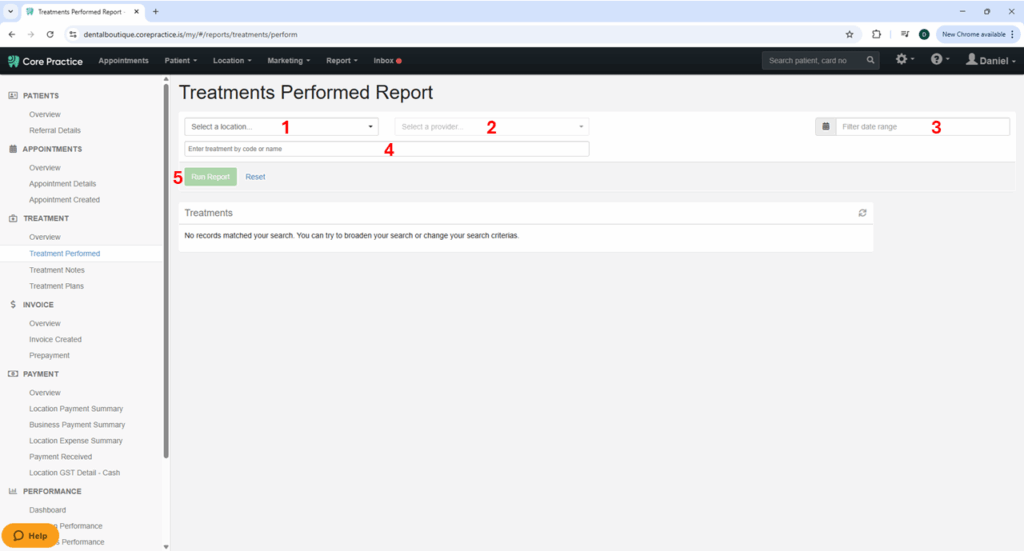Viewport: 1024px width, 551px height.
Task: Open the Report menu dropdown
Action: (x=342, y=61)
